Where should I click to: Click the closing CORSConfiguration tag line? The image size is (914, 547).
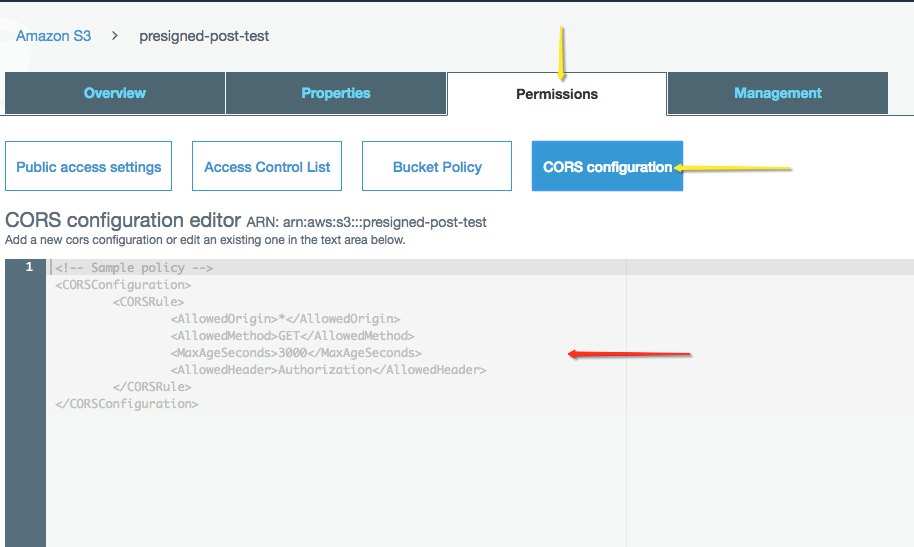point(127,404)
